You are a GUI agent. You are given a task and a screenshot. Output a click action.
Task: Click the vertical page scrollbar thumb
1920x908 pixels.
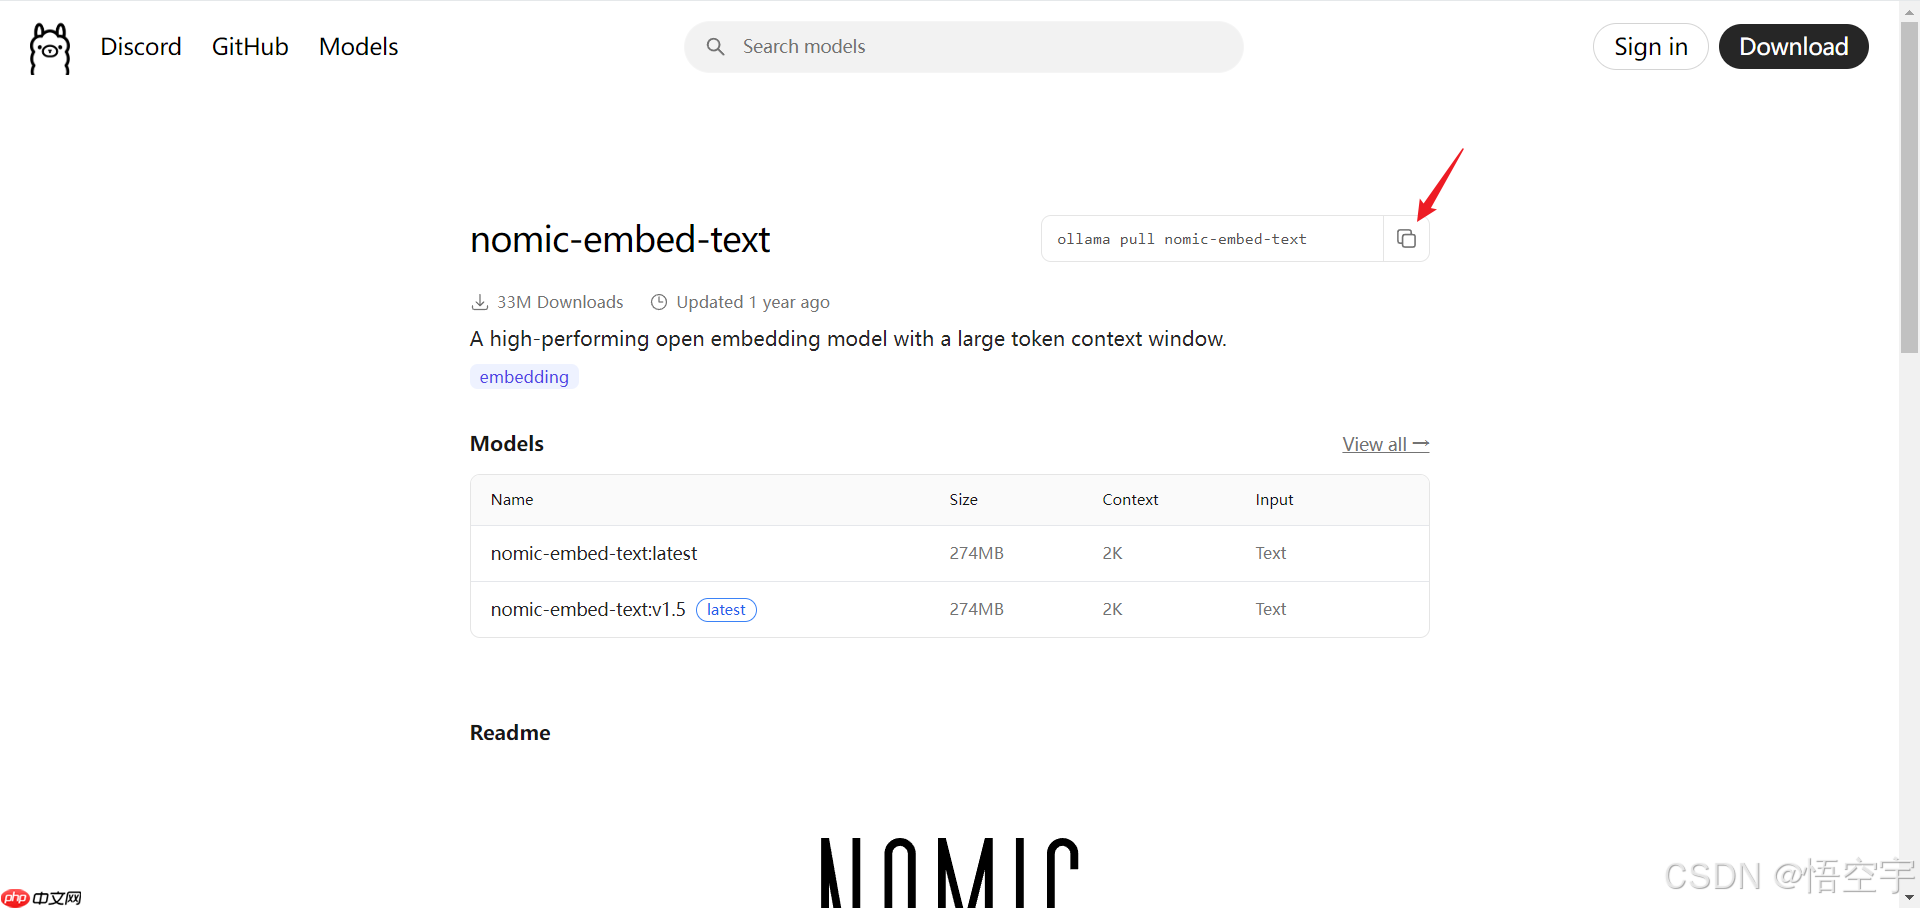click(1909, 190)
